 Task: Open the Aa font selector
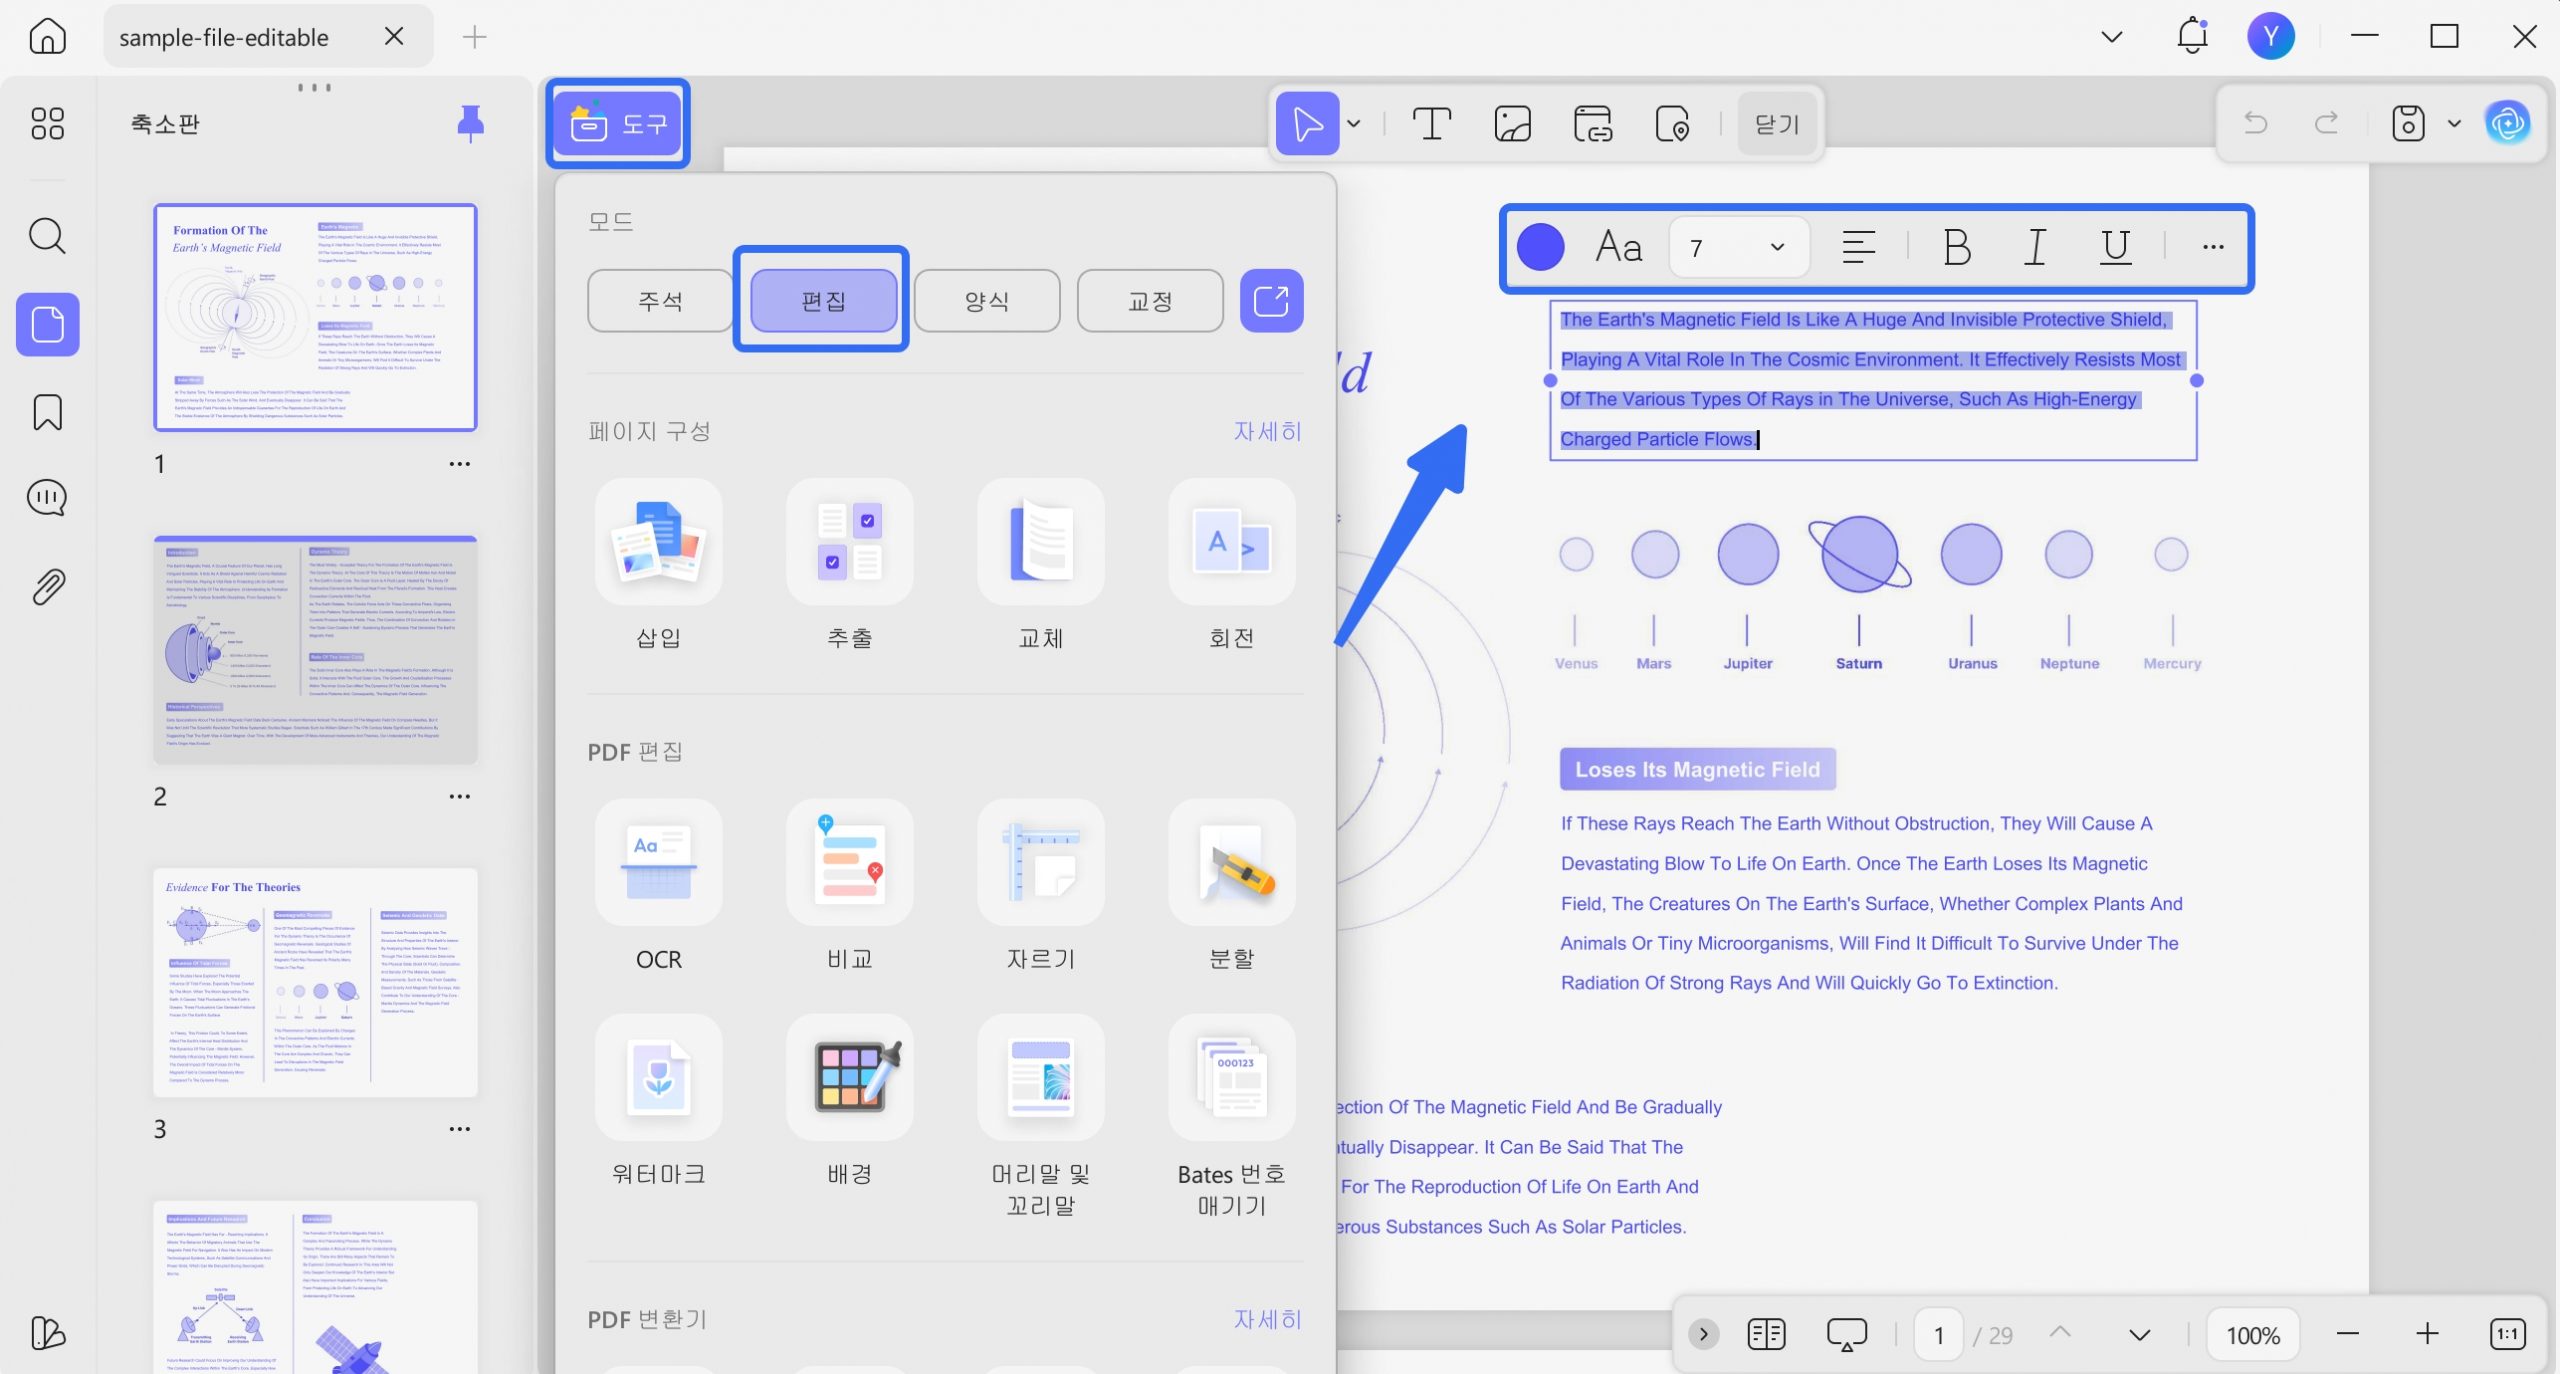click(x=1618, y=247)
